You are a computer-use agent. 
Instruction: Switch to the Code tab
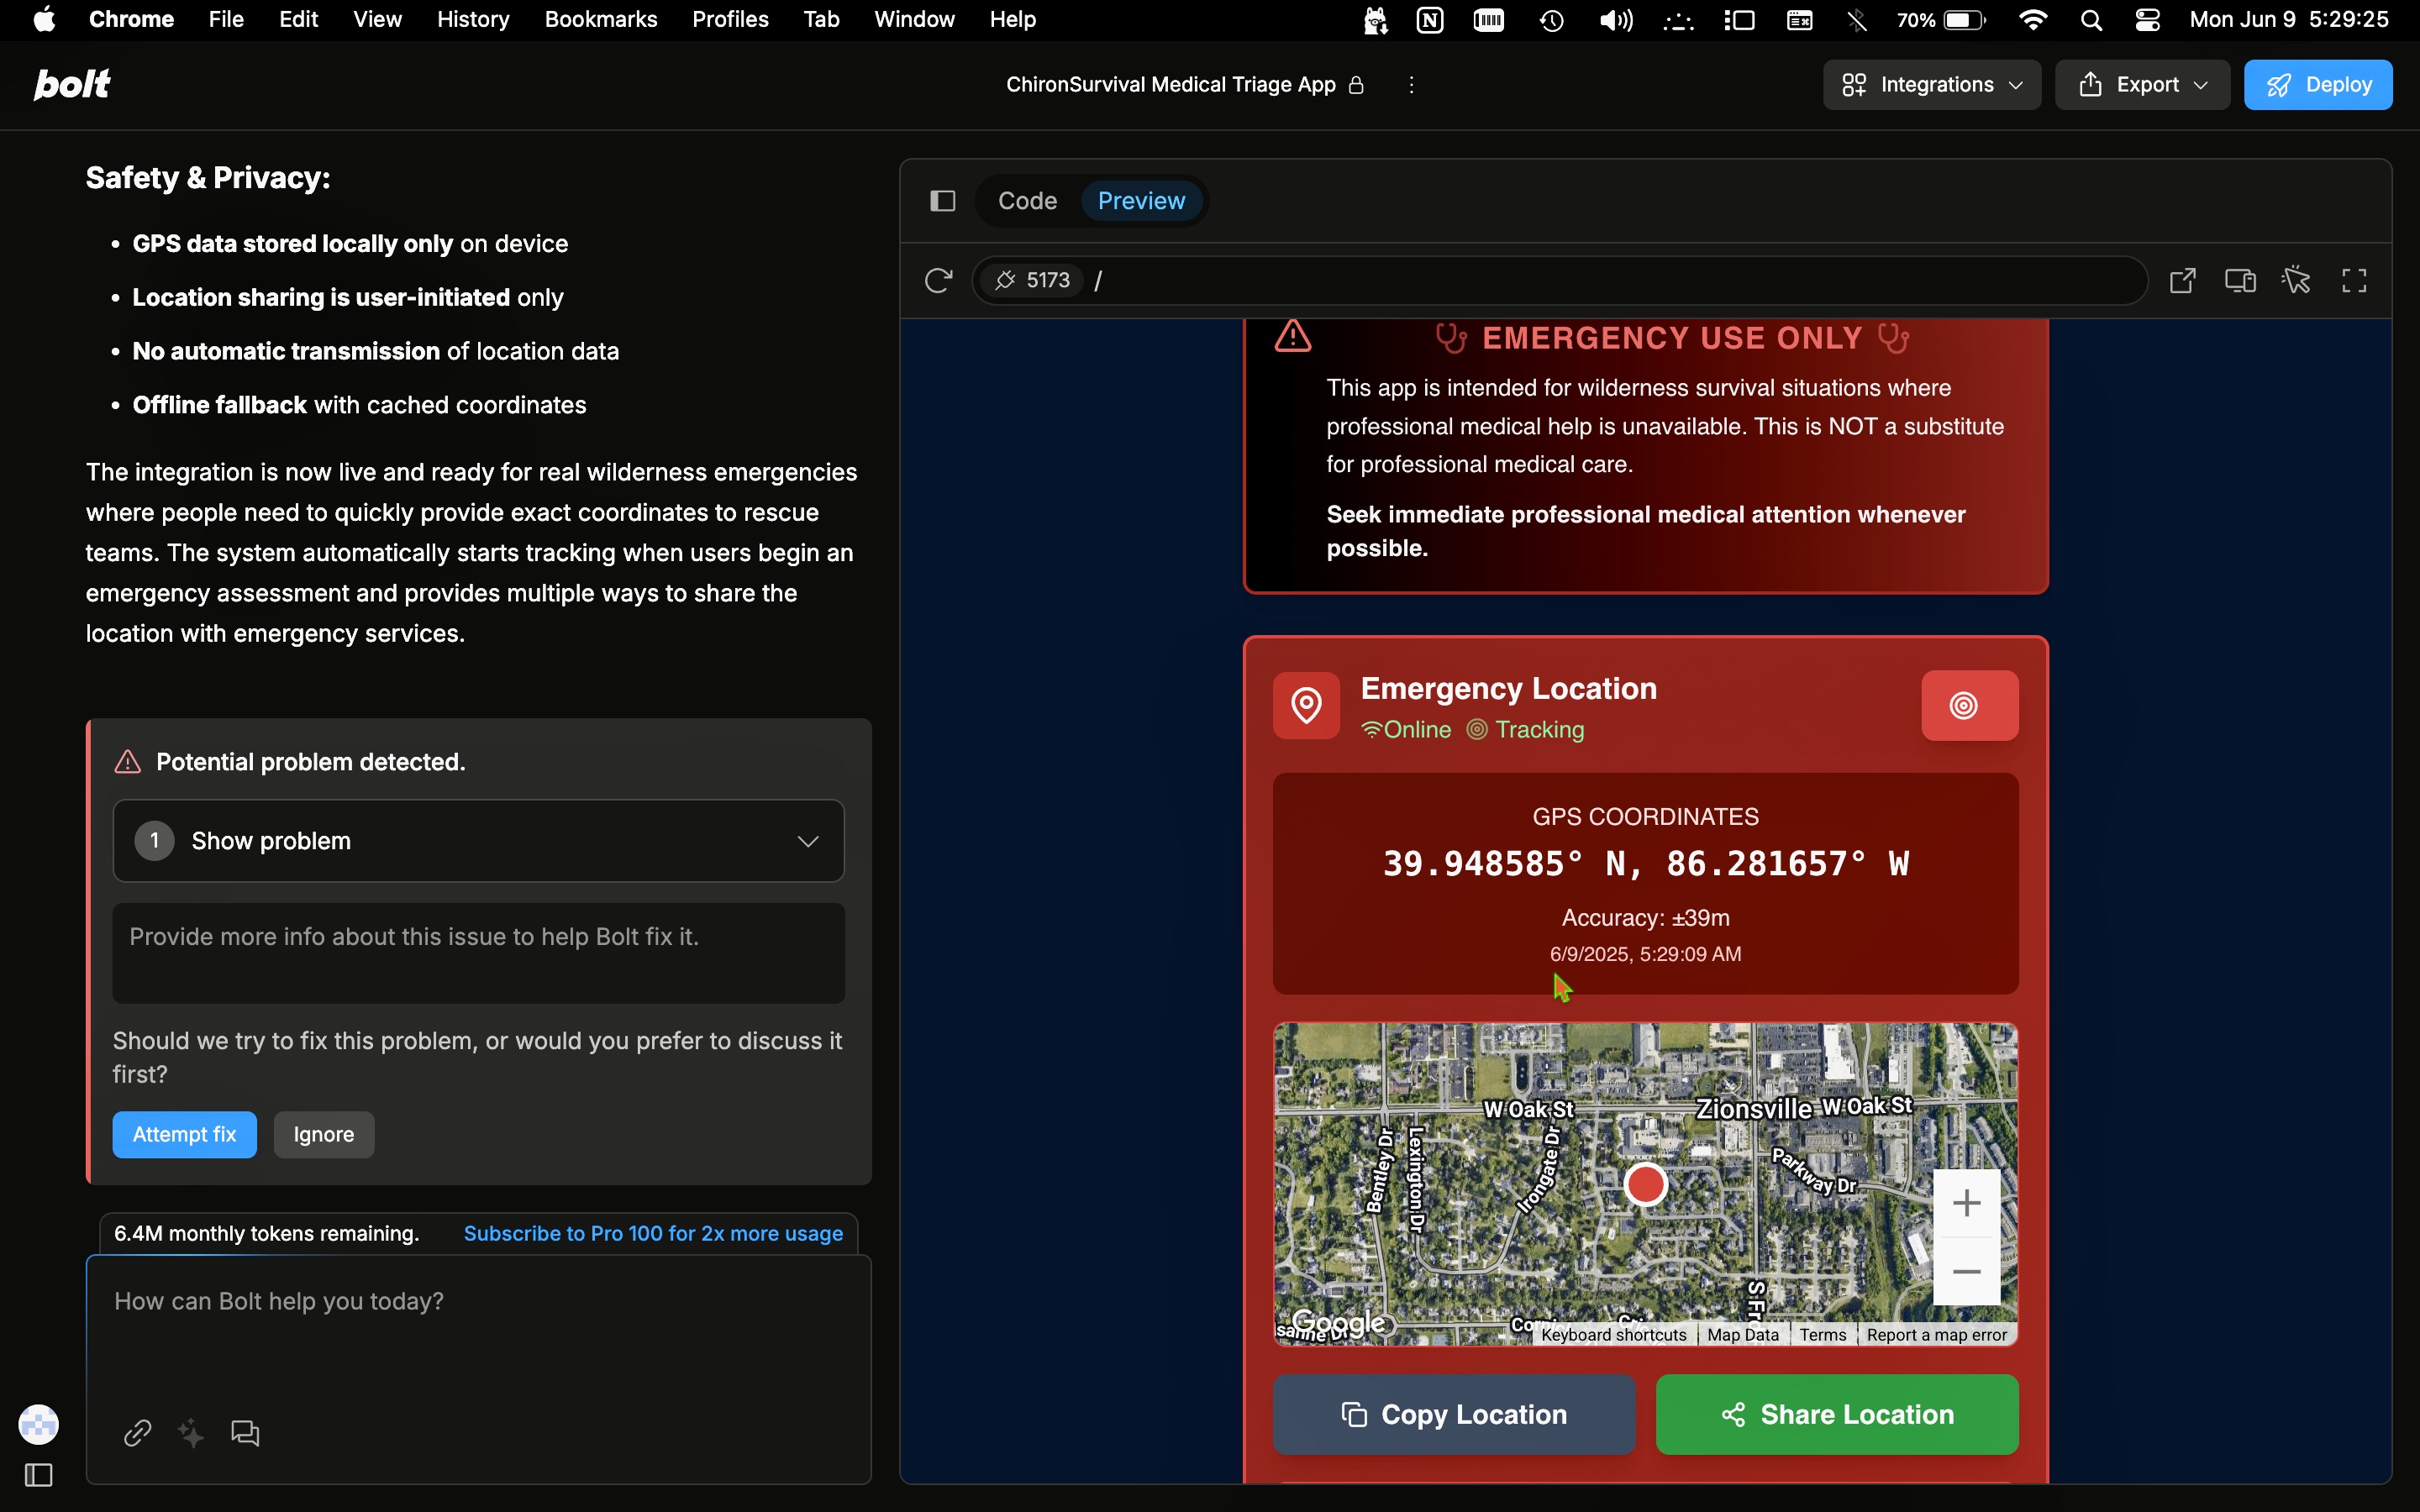pyautogui.click(x=1027, y=201)
